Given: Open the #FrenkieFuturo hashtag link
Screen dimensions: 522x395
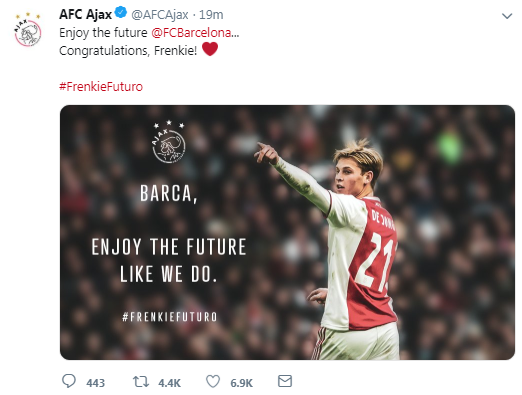Looking at the screenshot, I should tap(101, 87).
